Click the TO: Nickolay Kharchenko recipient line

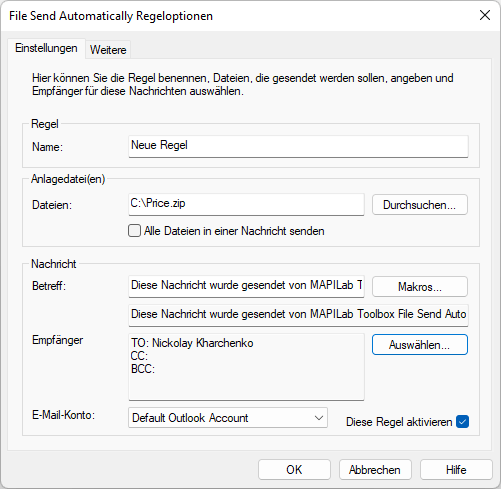click(x=192, y=343)
